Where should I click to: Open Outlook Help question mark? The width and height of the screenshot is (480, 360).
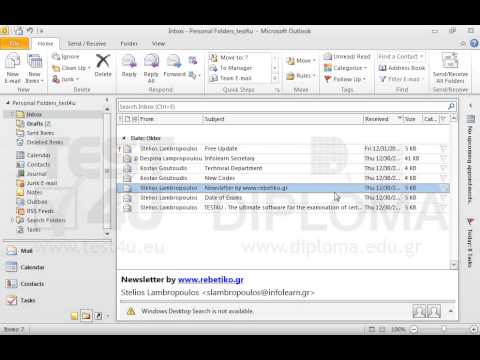point(474,43)
